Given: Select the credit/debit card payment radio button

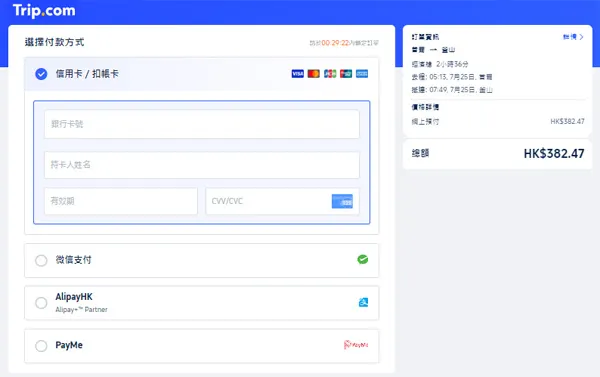Looking at the screenshot, I should (x=41, y=74).
